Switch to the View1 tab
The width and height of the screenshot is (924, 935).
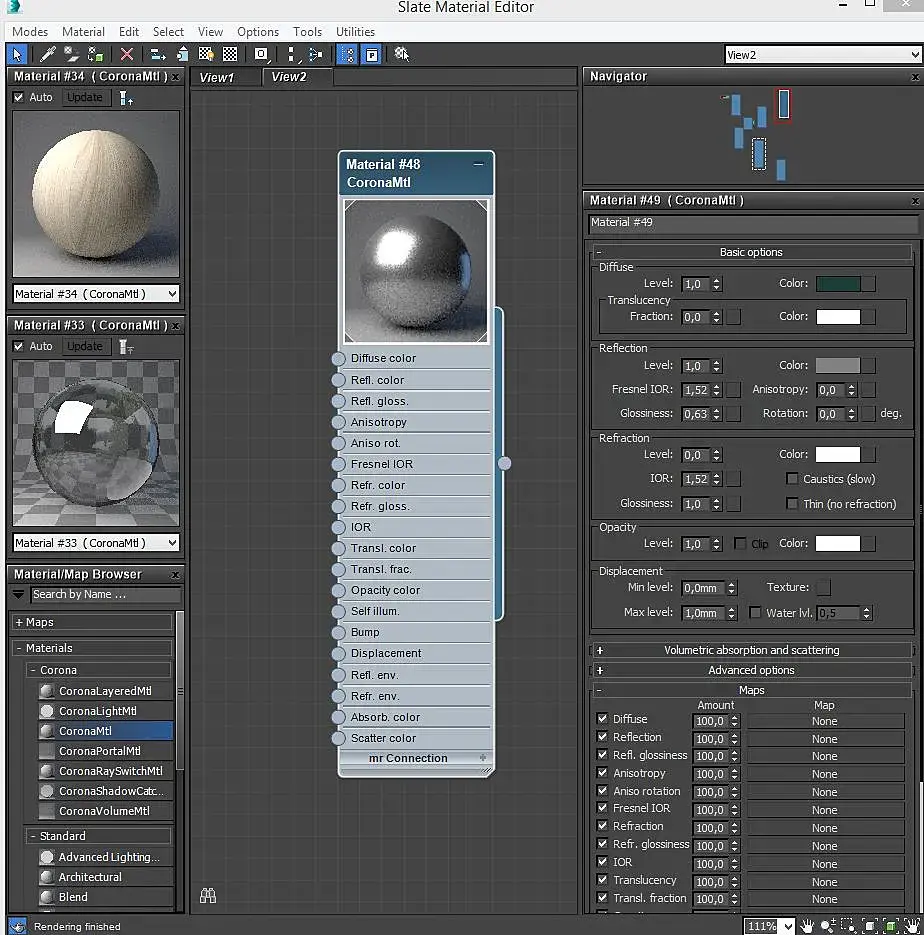(x=216, y=77)
